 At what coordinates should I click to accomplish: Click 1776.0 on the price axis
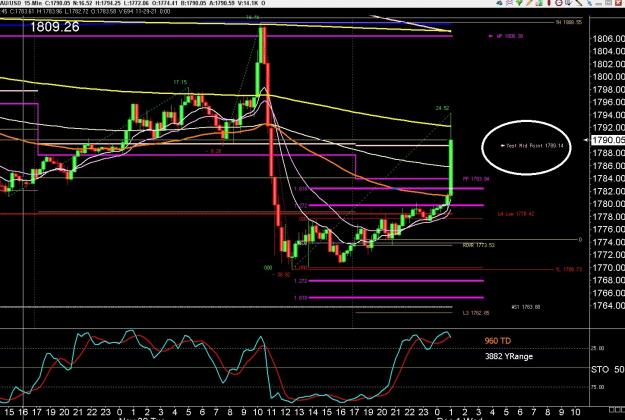[x=609, y=229]
